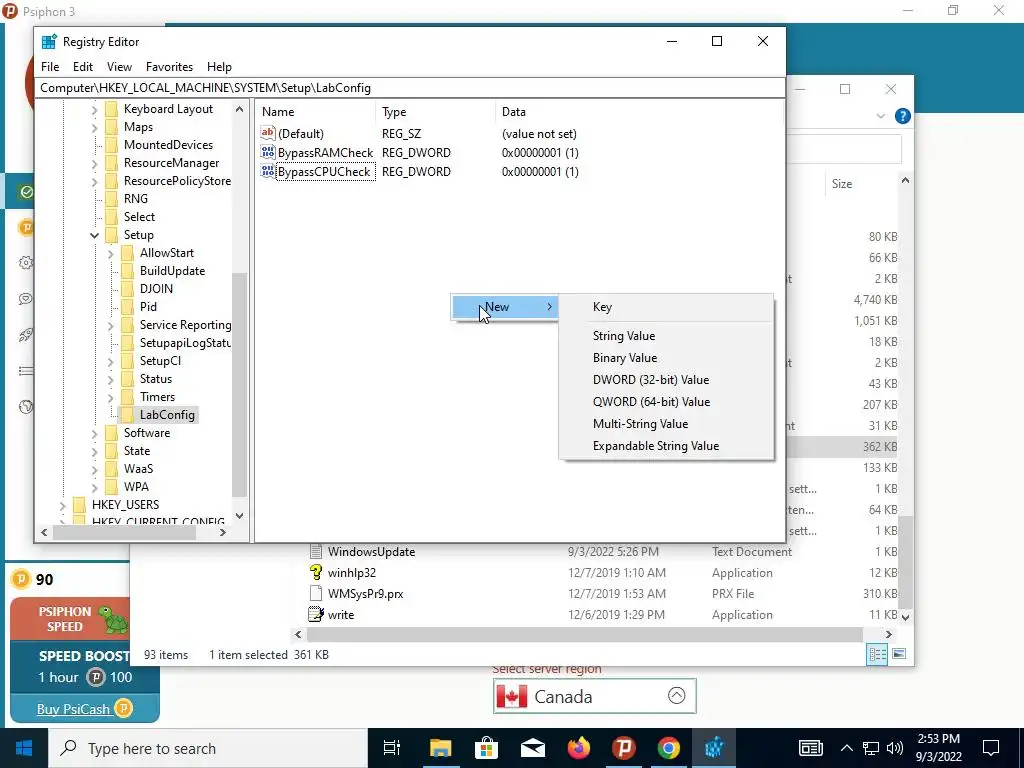Switch Explorer to large icons view
This screenshot has height=768, width=1024.
coord(899,654)
